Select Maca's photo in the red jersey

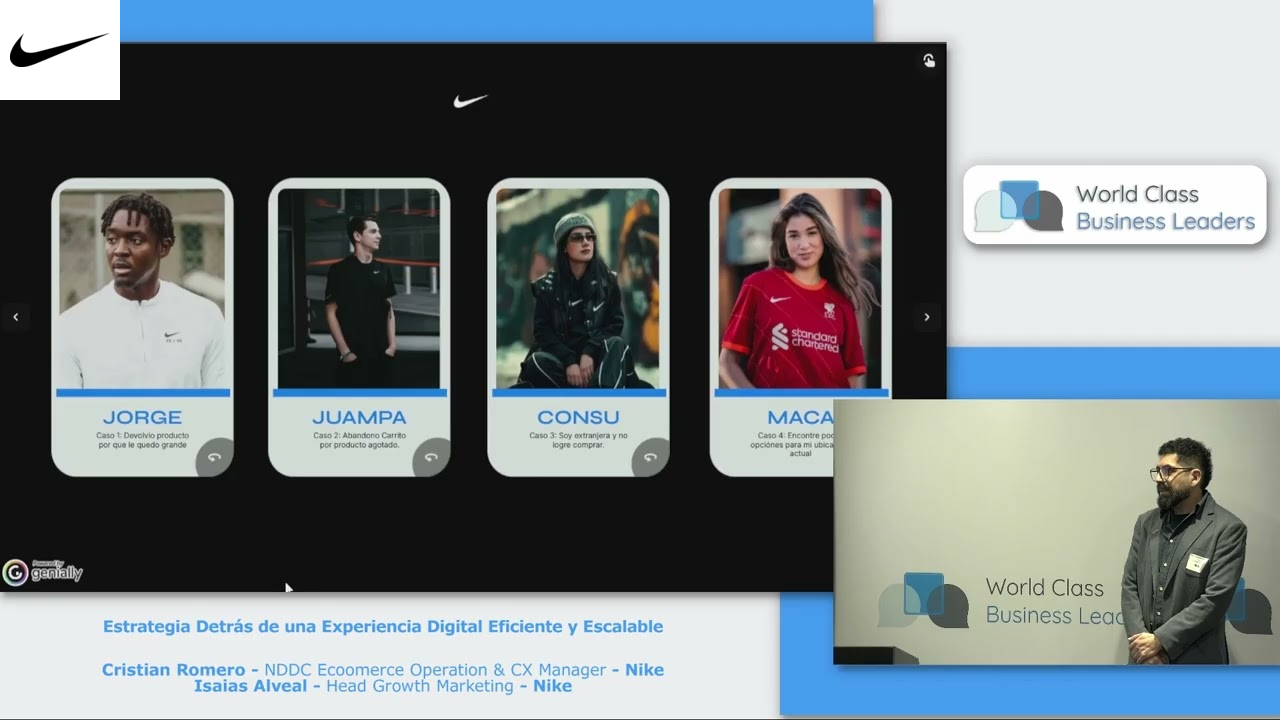(x=800, y=289)
